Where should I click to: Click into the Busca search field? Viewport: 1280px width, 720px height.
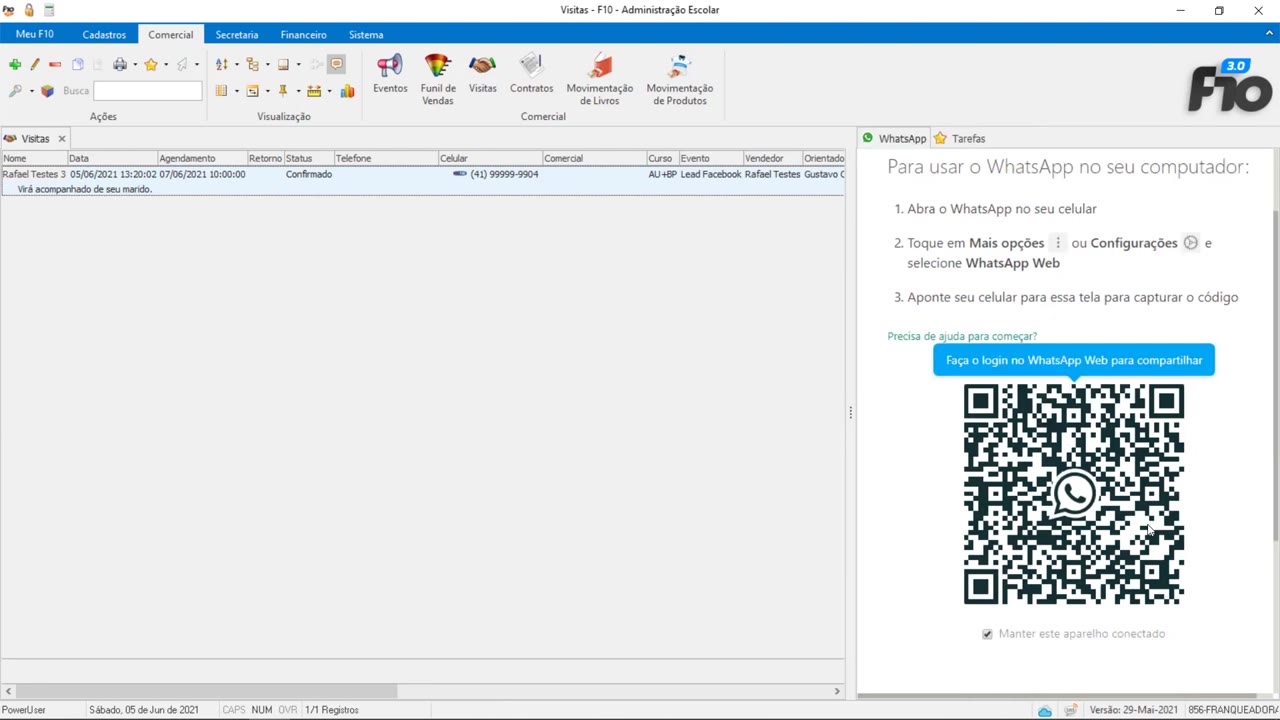coord(148,91)
